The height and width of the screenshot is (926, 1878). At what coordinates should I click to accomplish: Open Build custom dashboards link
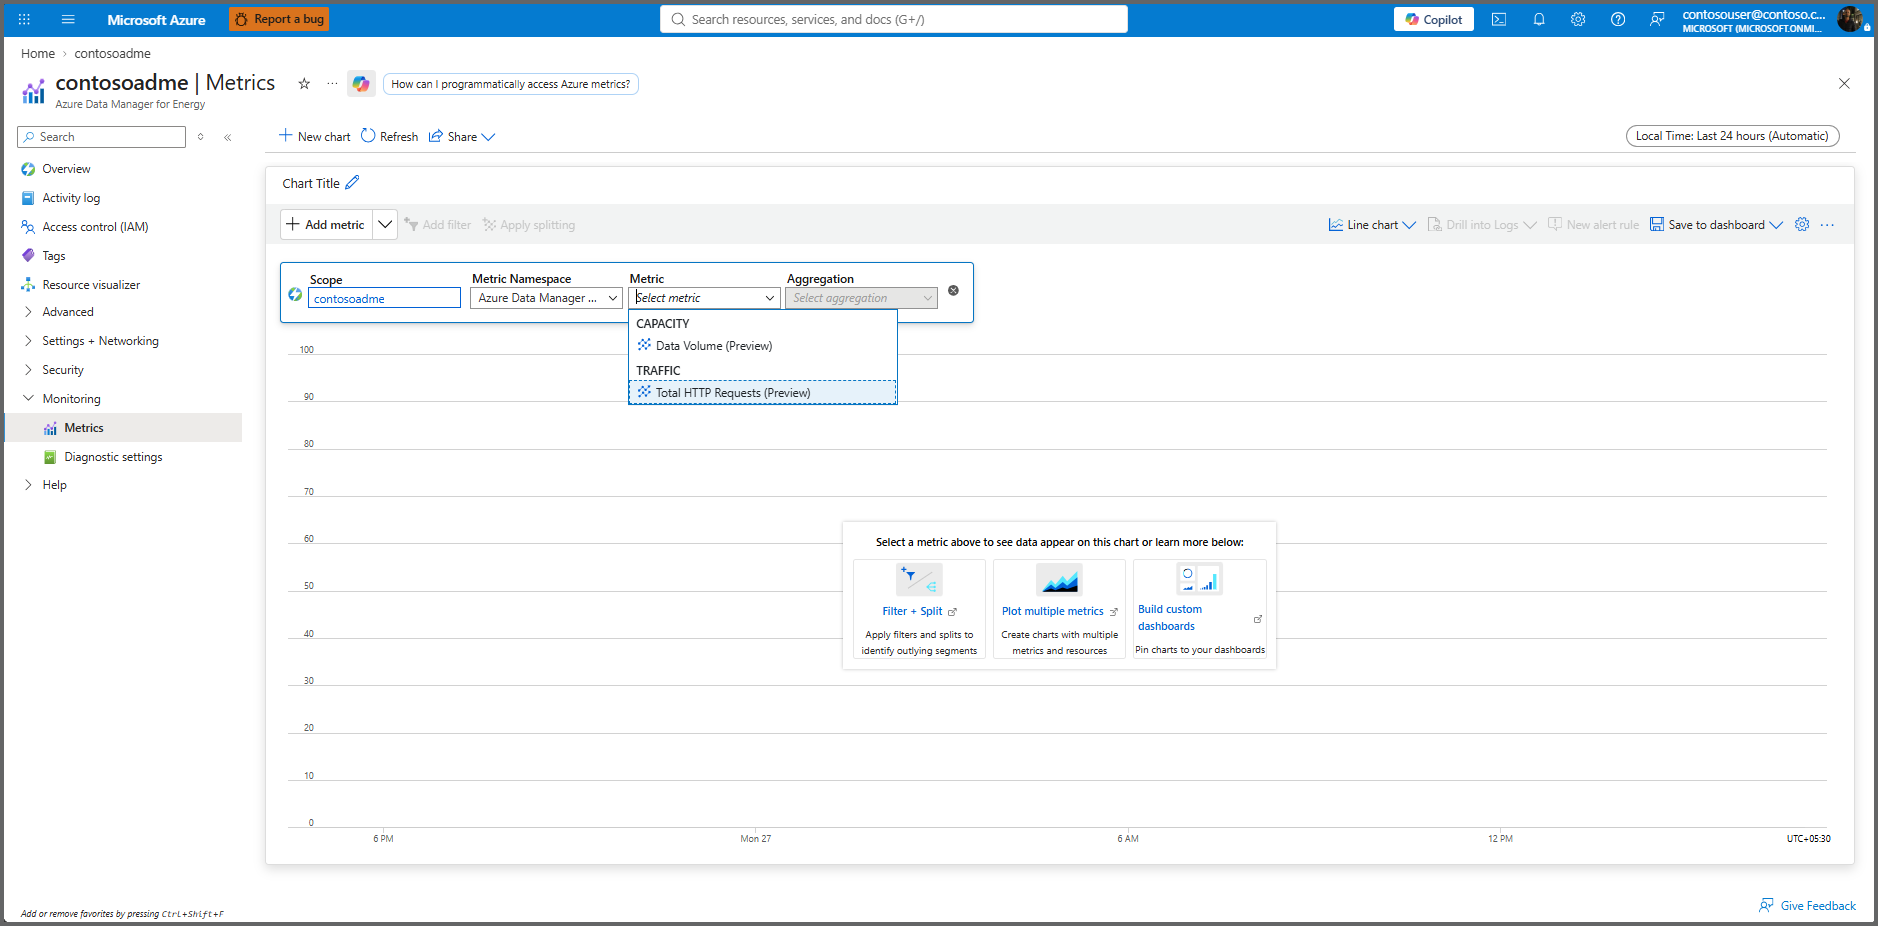point(1171,618)
